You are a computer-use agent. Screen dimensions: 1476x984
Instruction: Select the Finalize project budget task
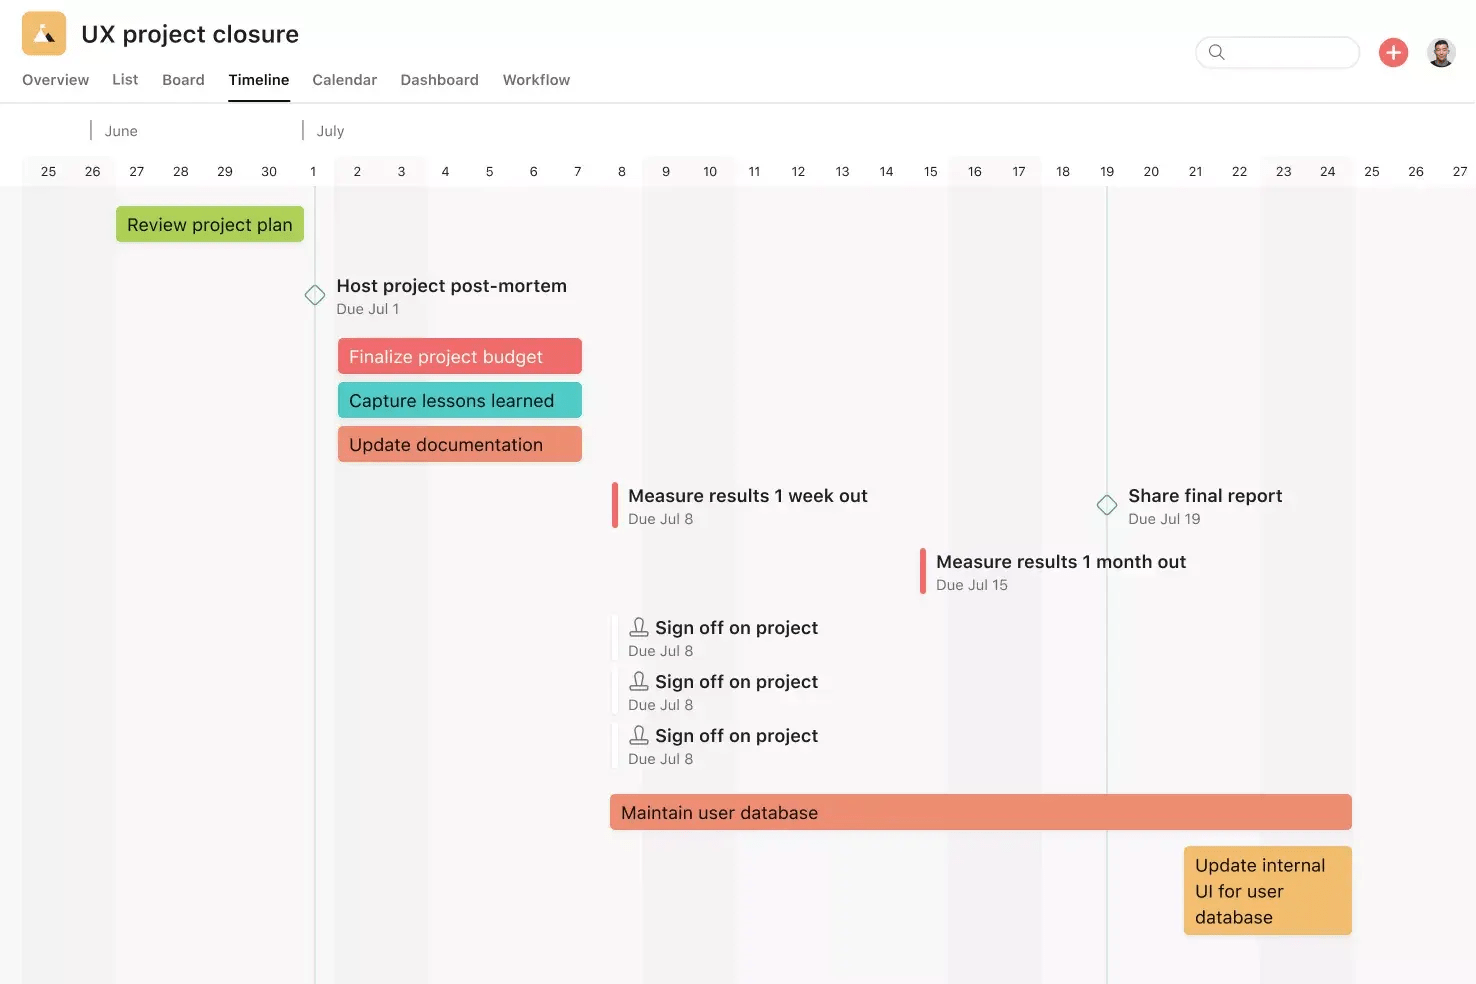pos(459,356)
